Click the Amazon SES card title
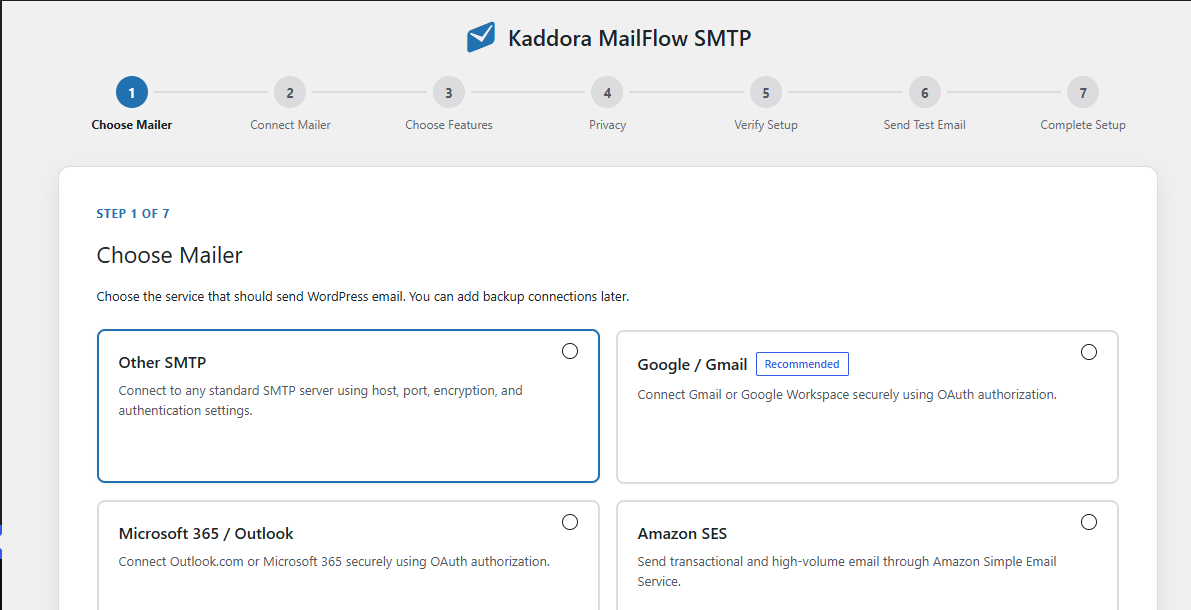This screenshot has width=1191, height=610. click(x=682, y=533)
